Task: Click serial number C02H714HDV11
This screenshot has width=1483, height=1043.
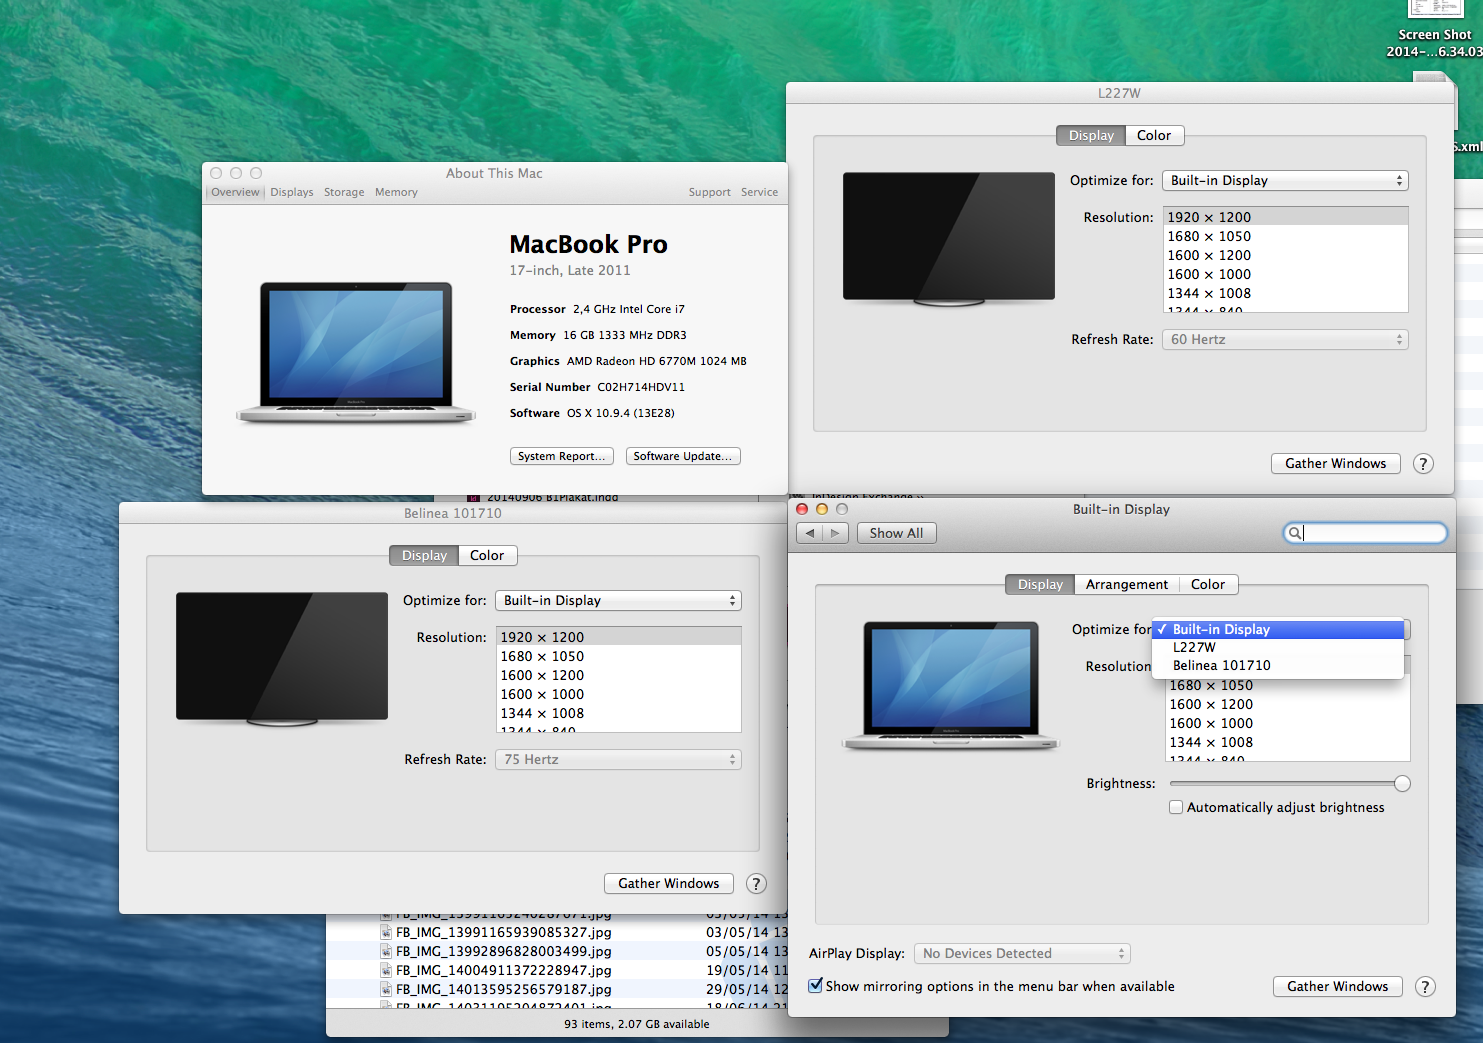Action: [641, 387]
